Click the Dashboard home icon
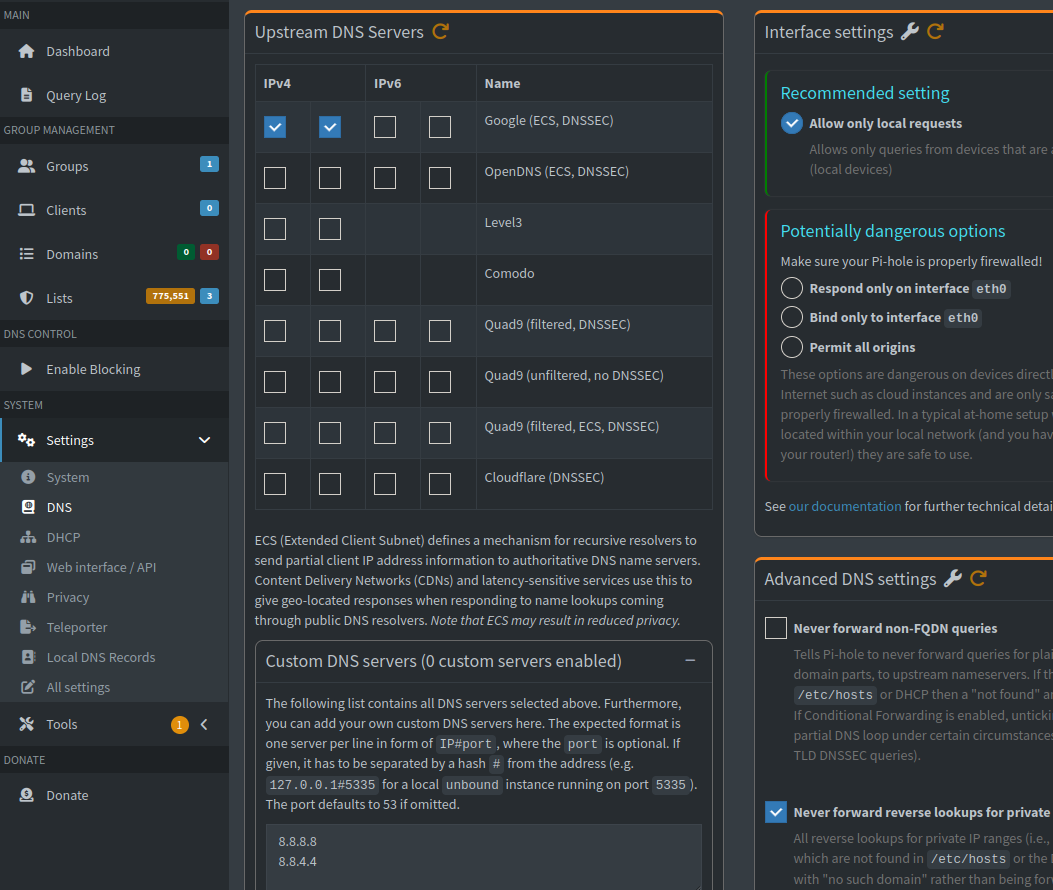 [x=27, y=51]
